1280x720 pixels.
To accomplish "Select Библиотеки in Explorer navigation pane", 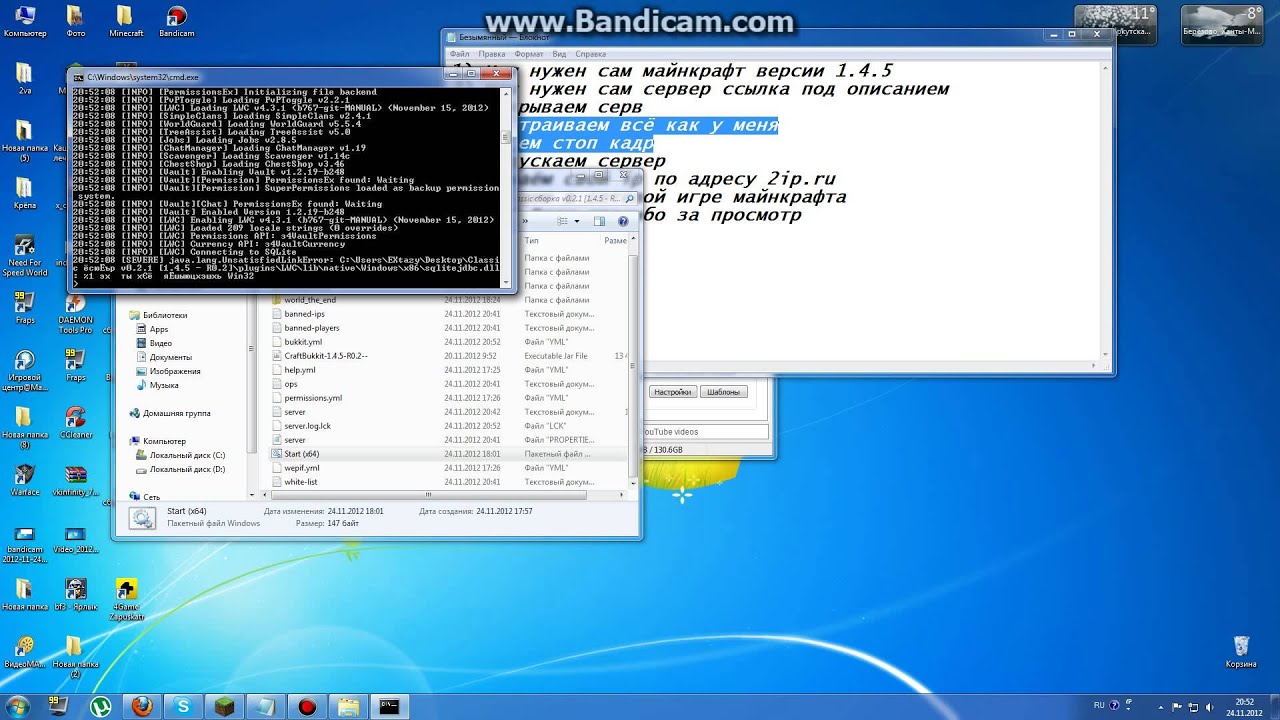I will click(158, 315).
